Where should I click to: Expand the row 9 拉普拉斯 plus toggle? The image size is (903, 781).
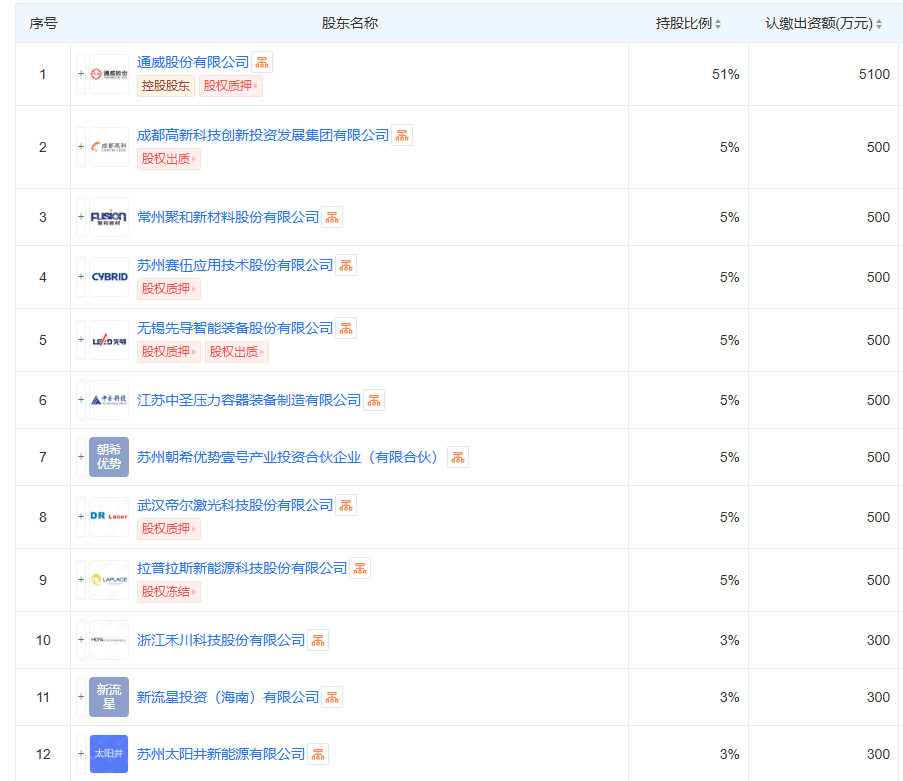click(81, 580)
